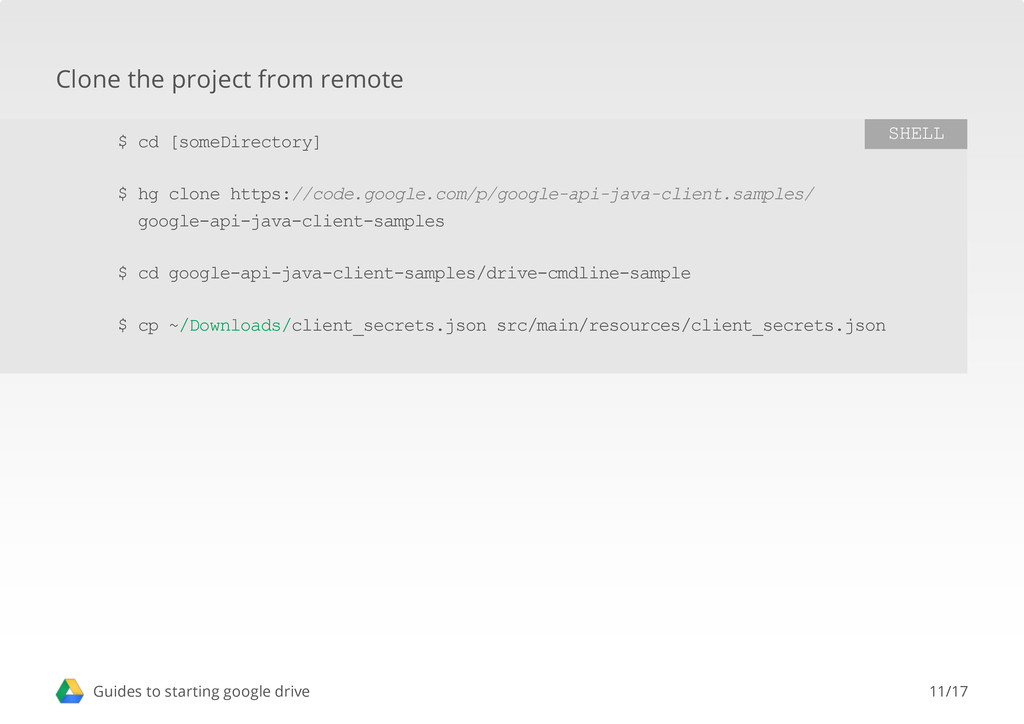The width and height of the screenshot is (1024, 724).
Task: Click the first client_secrets.json after /Downloads/
Action: [x=389, y=326]
